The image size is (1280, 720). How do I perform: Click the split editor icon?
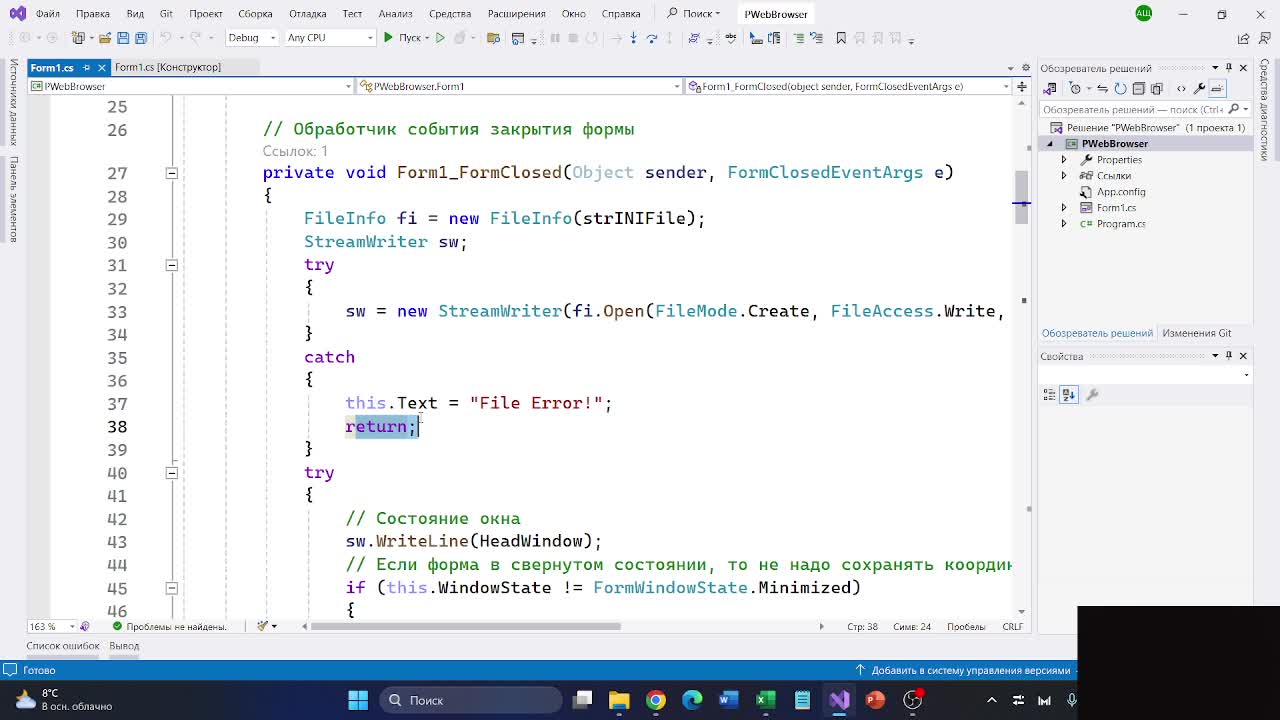(1022, 86)
